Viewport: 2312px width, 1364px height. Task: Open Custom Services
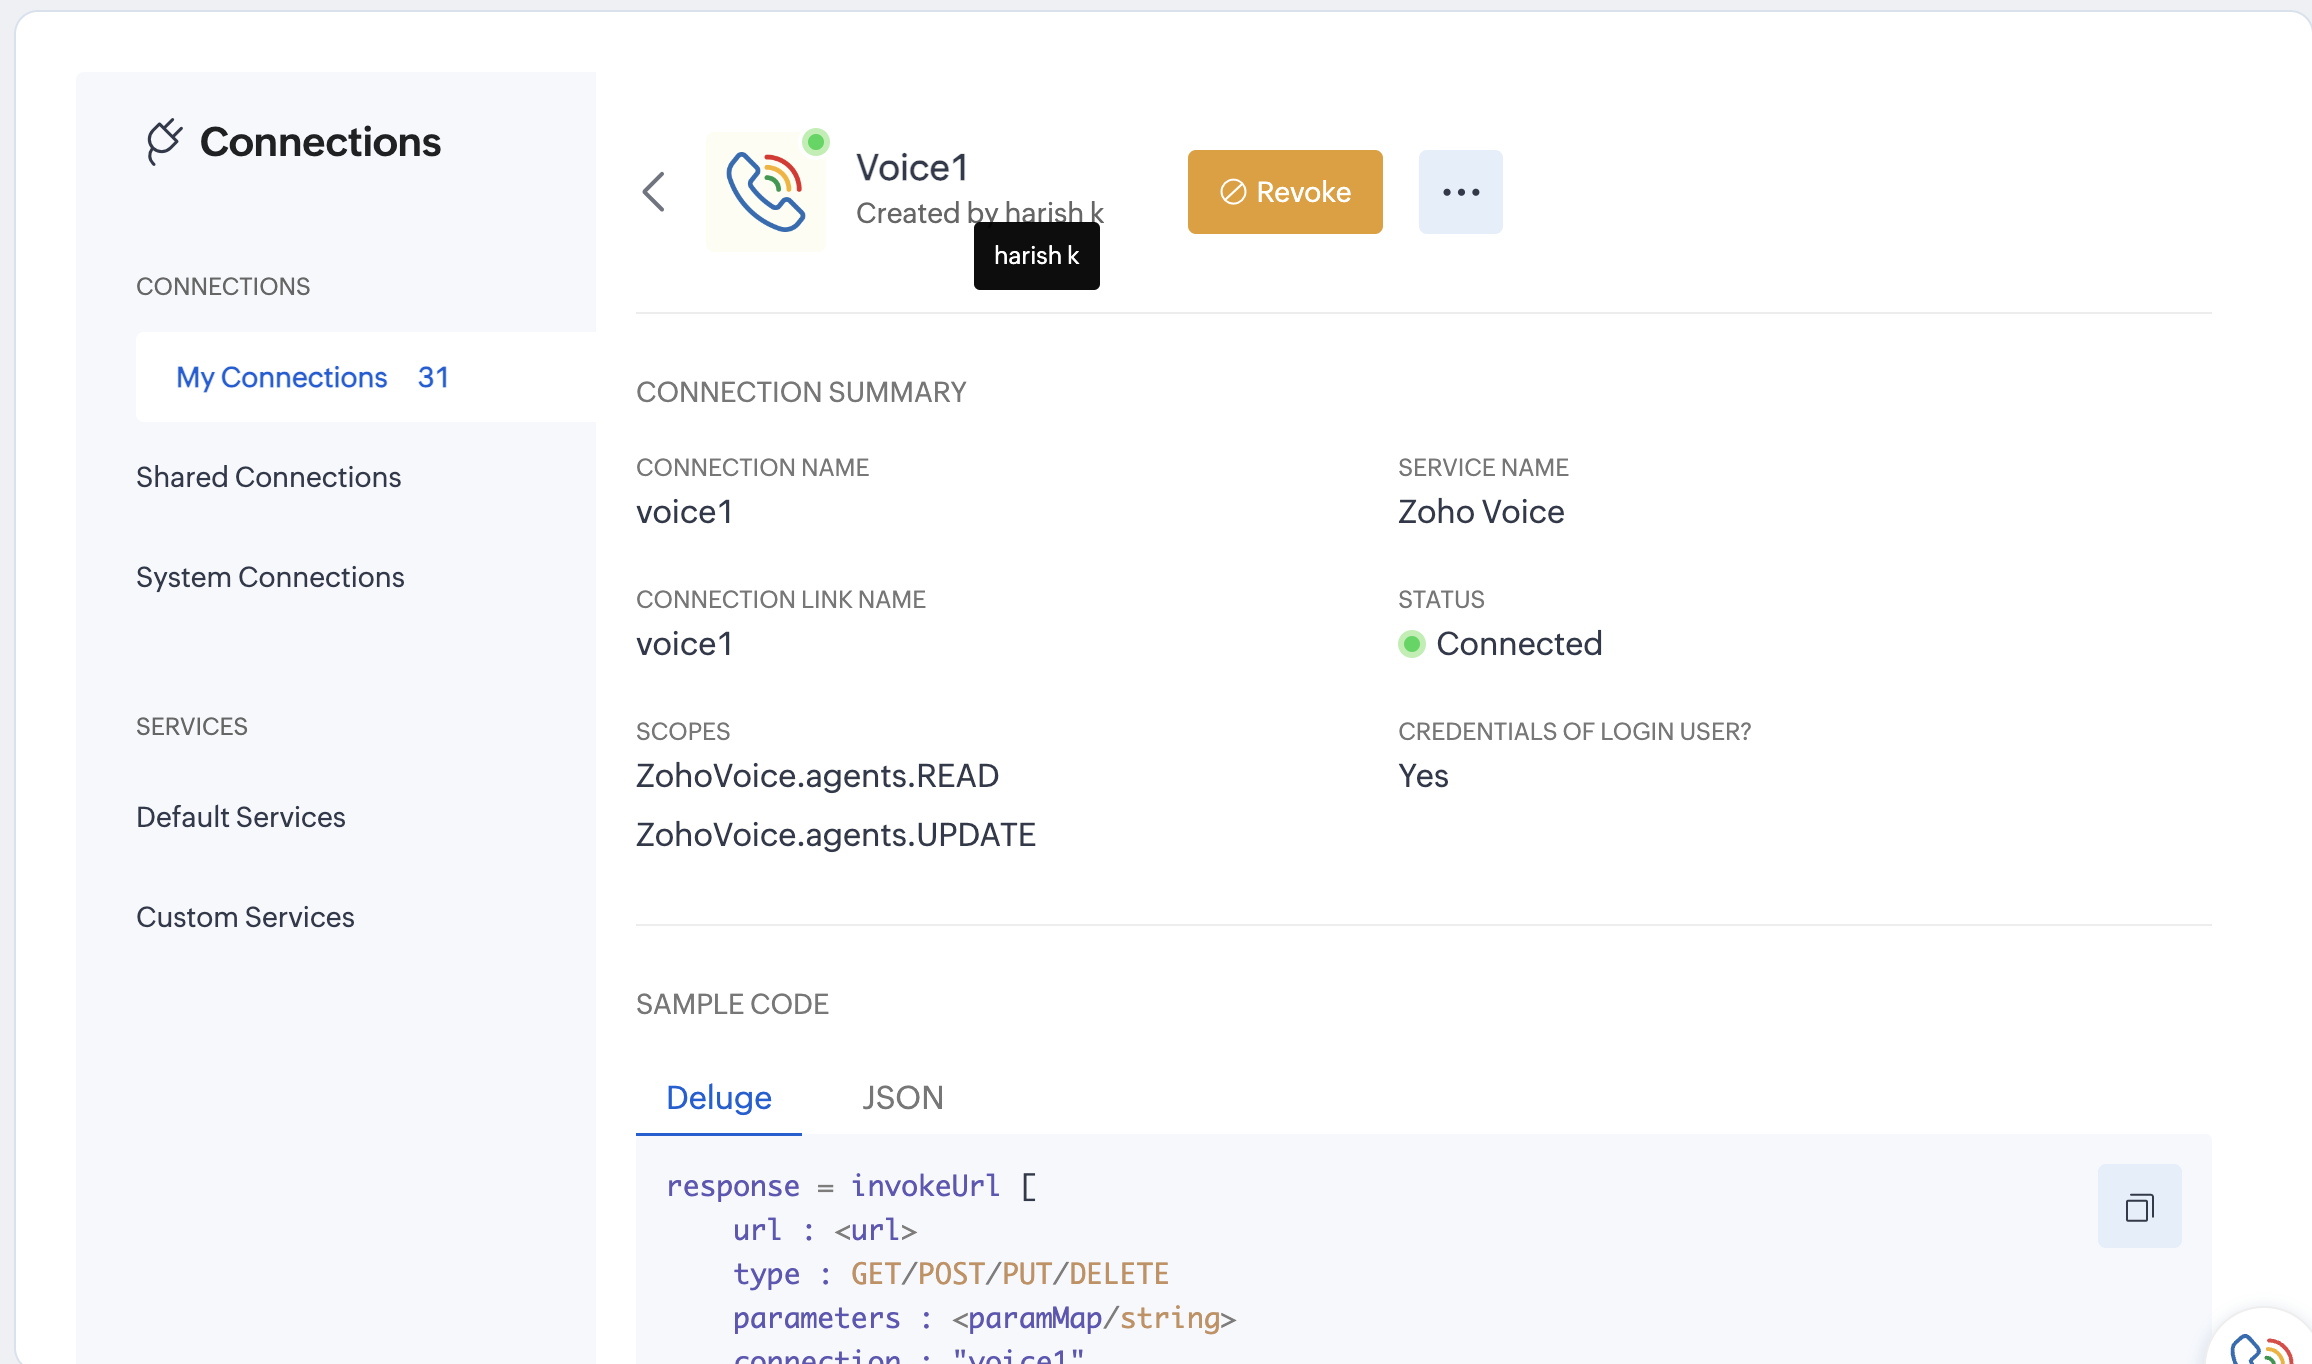pyautogui.click(x=245, y=917)
